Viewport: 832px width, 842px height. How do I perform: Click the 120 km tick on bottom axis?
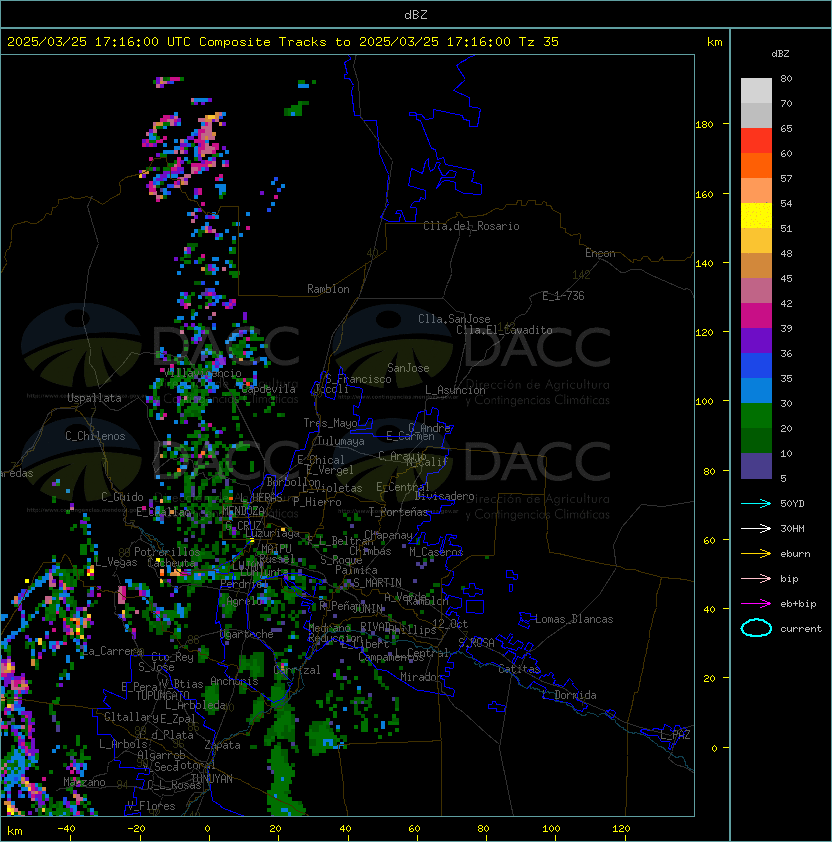621,829
